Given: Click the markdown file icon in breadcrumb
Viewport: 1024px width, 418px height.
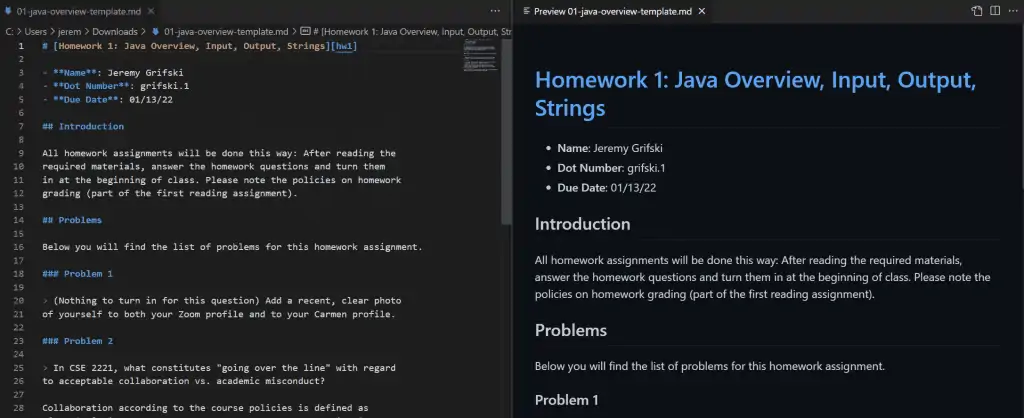Looking at the screenshot, I should click(x=155, y=31).
